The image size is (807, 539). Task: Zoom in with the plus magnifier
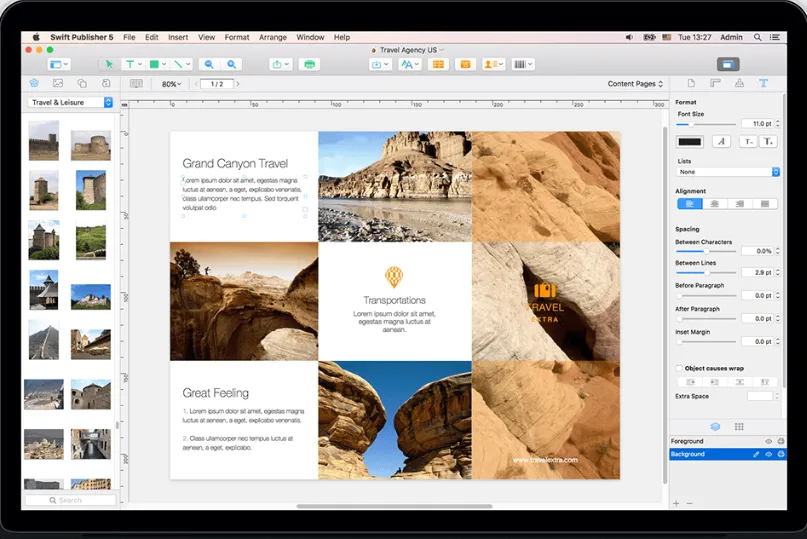coord(232,64)
